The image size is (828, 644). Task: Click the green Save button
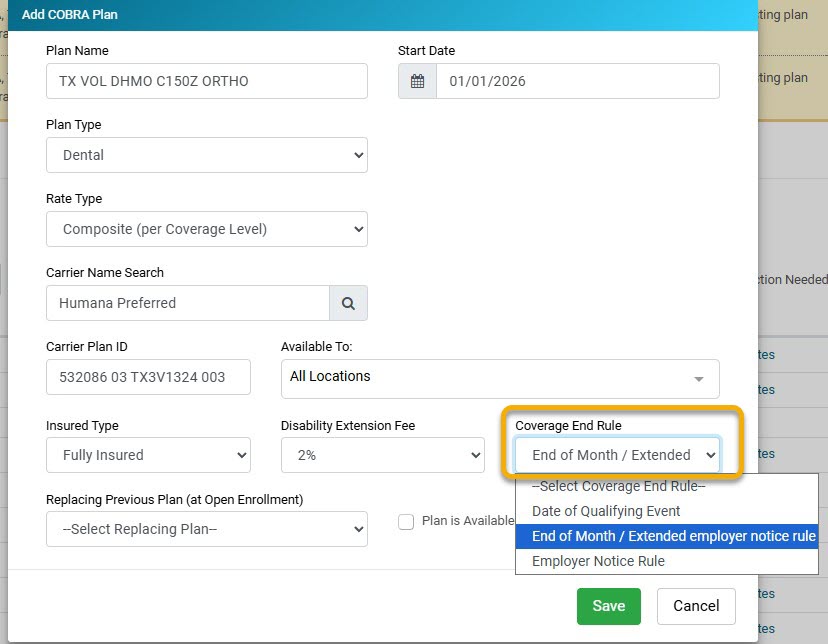[x=608, y=606]
